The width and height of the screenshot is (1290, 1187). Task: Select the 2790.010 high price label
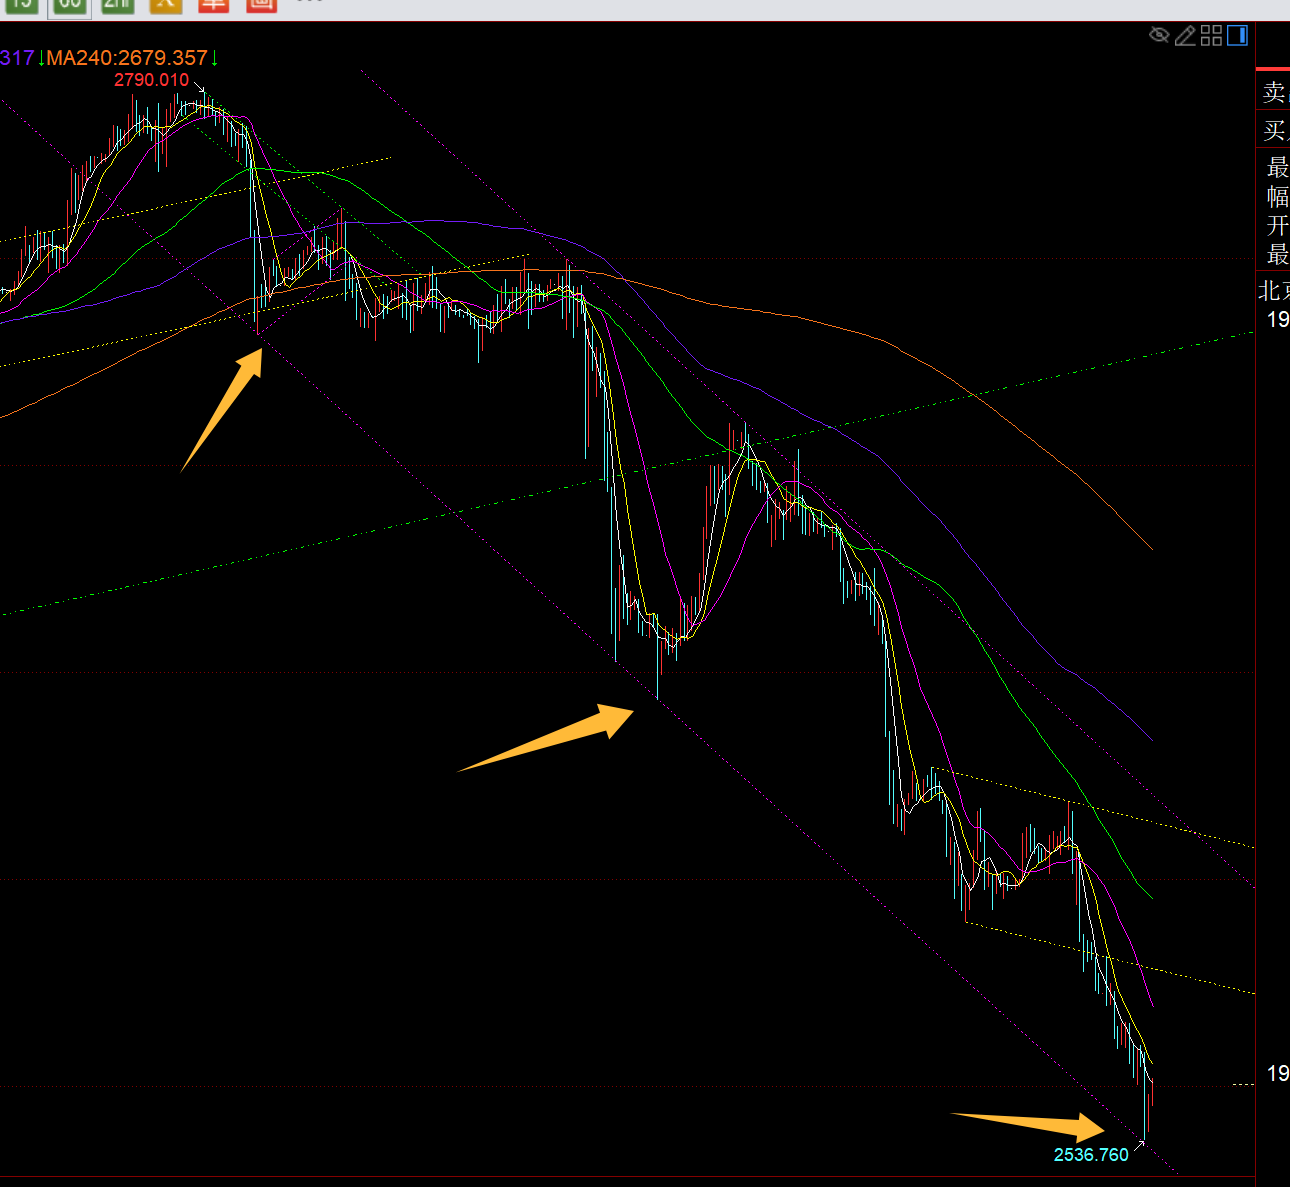(151, 80)
